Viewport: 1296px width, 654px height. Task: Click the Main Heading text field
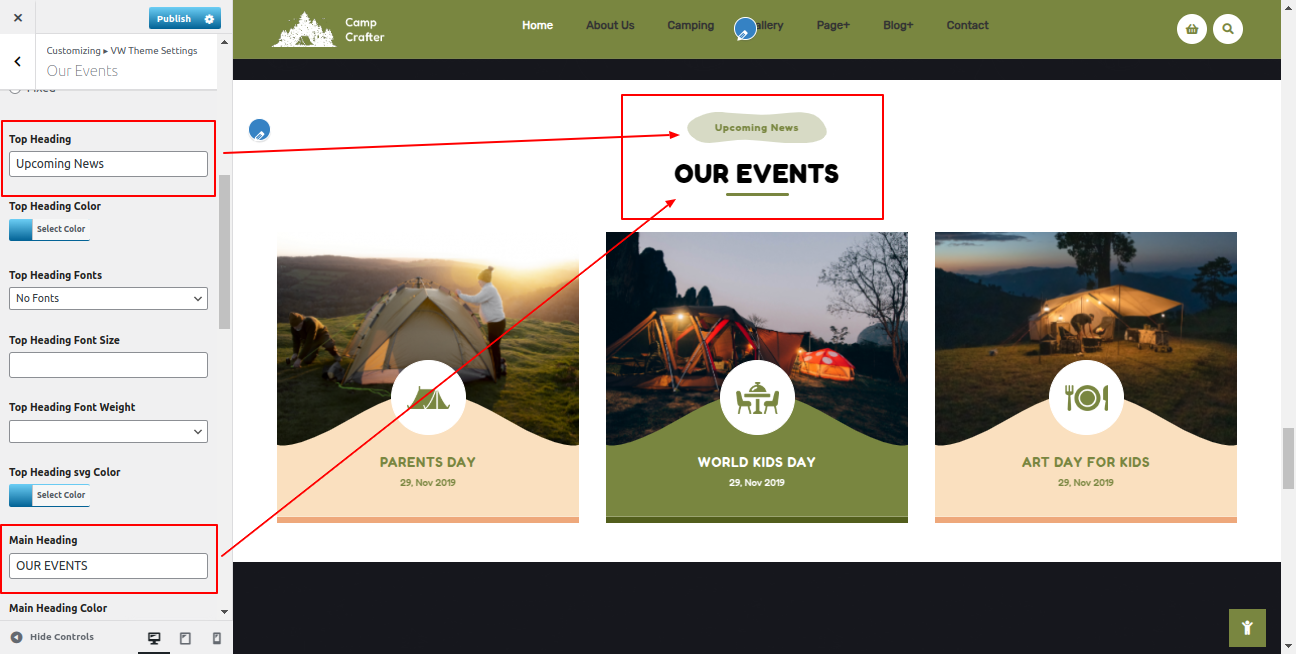108,566
